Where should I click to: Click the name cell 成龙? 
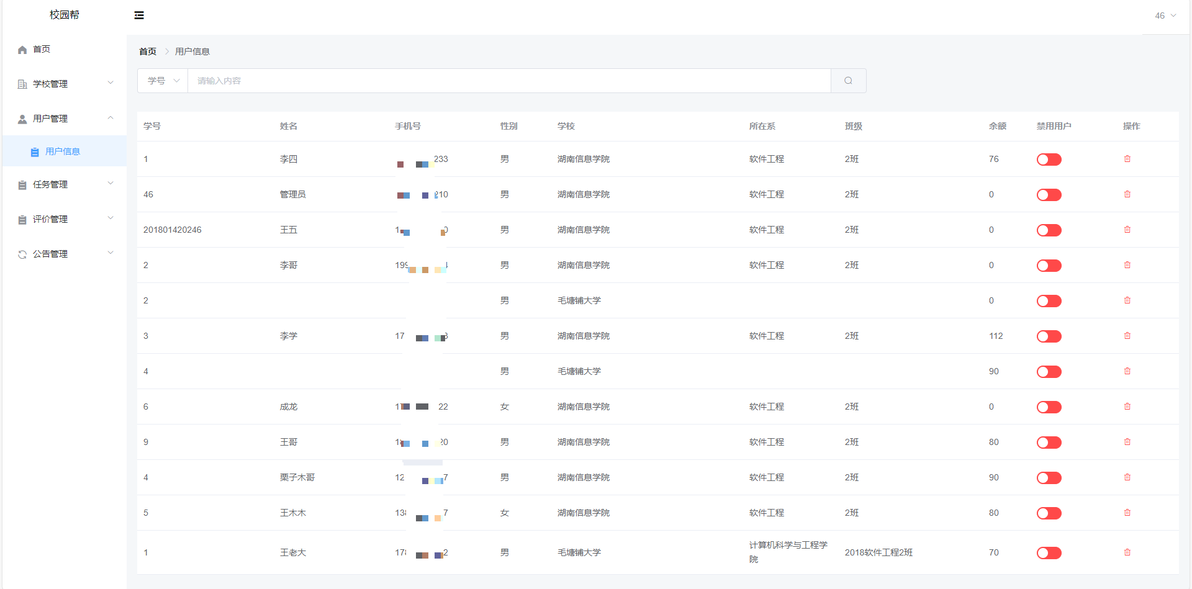(289, 407)
